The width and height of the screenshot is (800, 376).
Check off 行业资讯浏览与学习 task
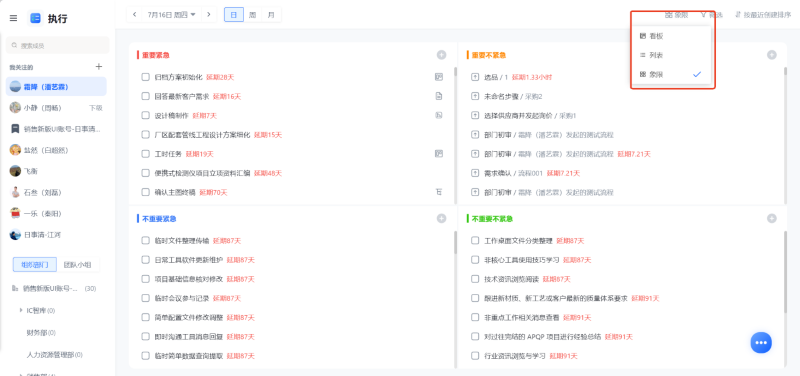[475, 356]
